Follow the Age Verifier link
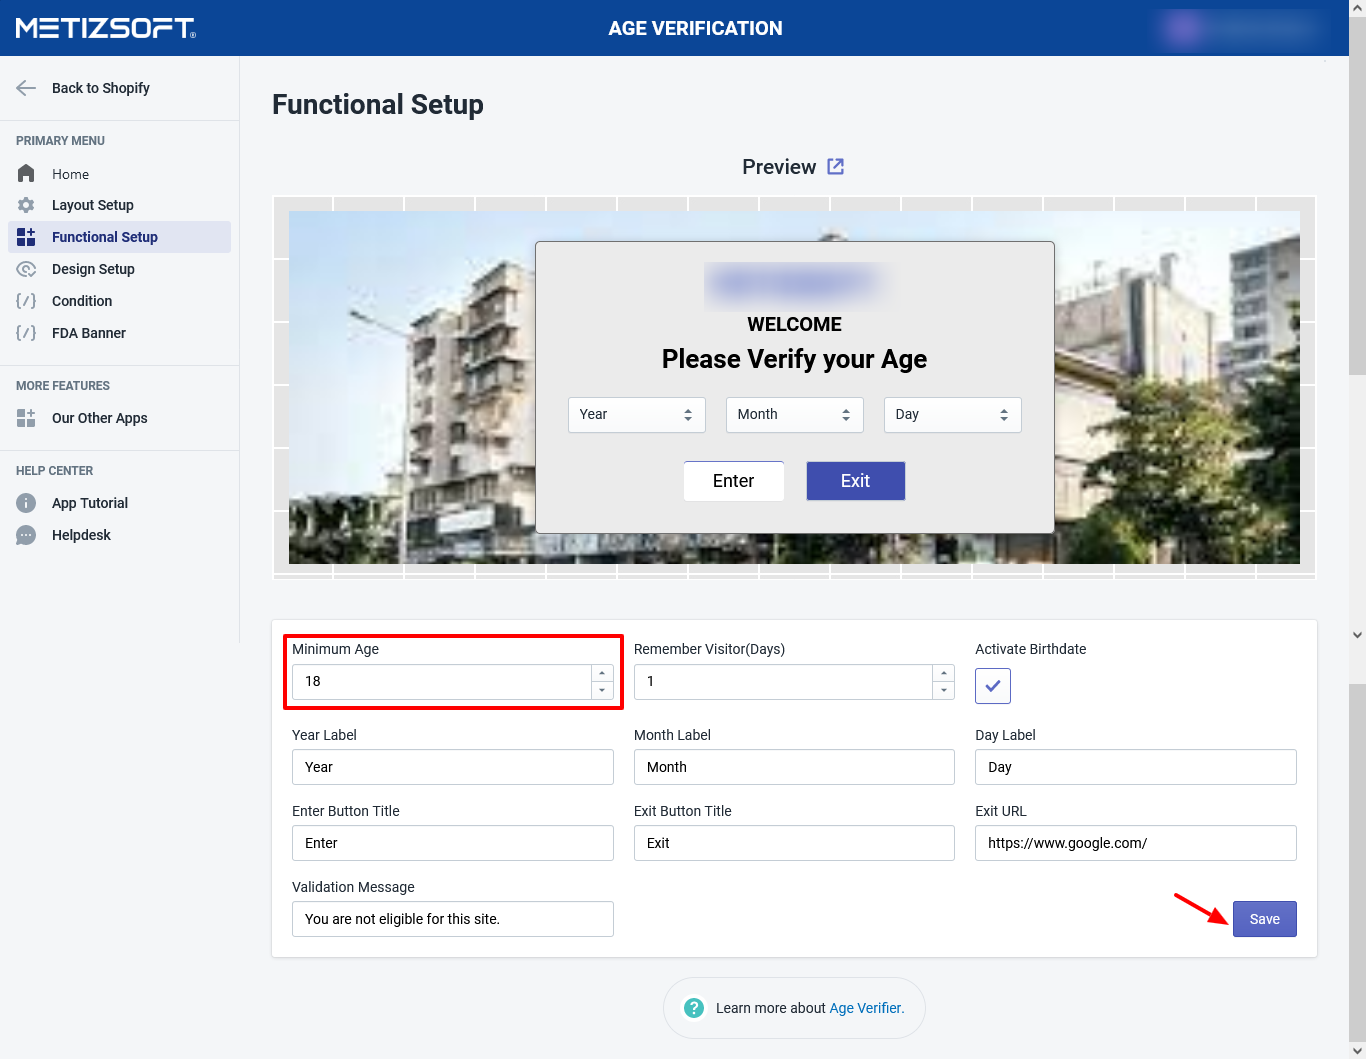 pos(866,1008)
